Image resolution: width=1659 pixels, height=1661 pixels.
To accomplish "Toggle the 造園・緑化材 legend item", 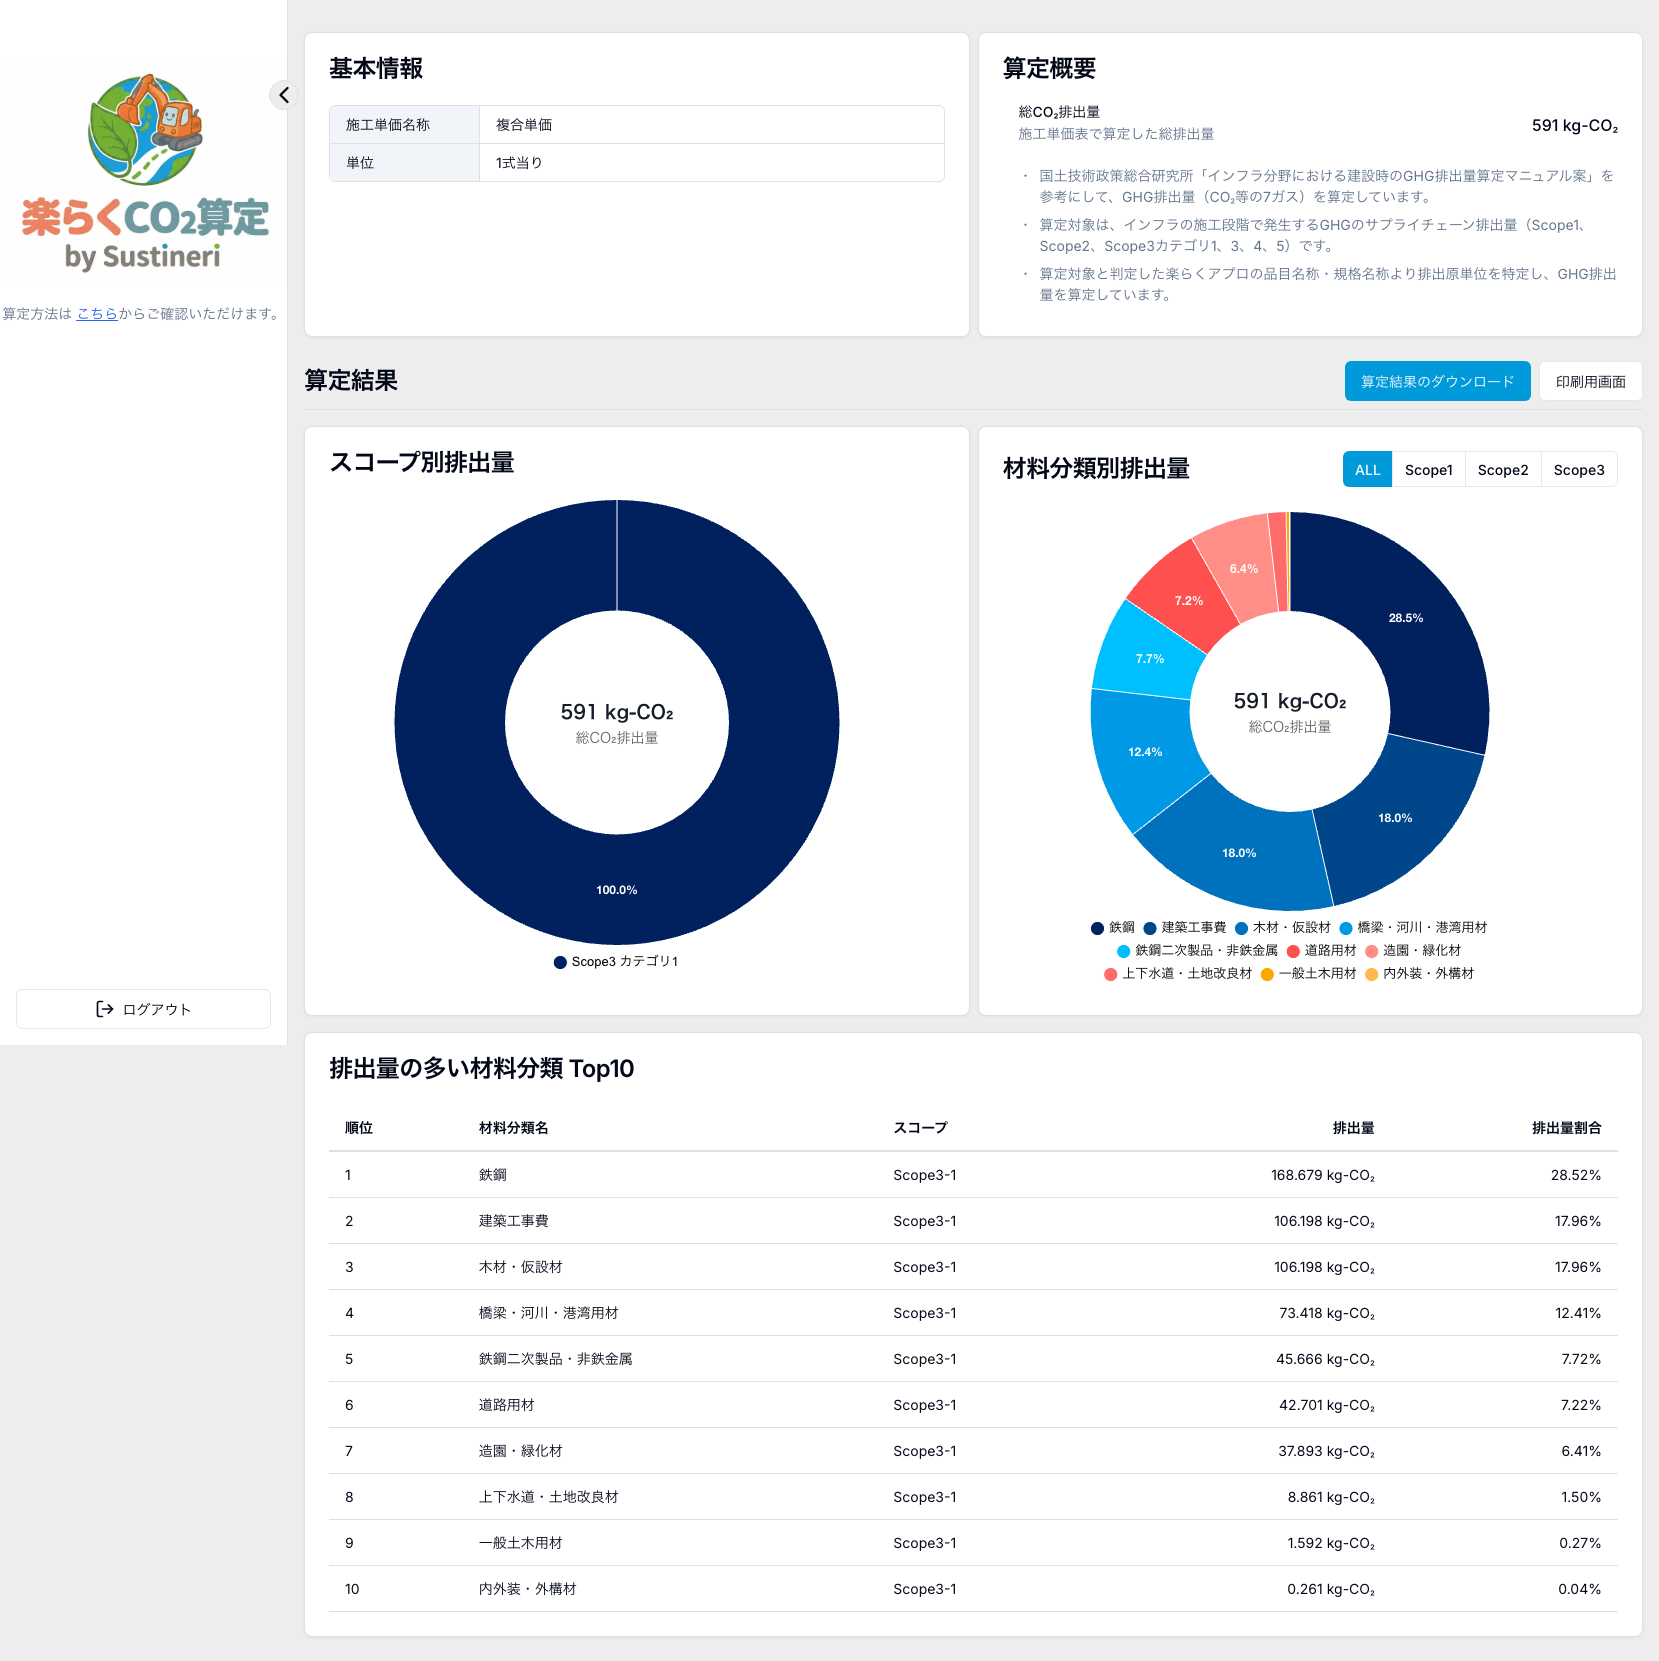I will click(1413, 951).
